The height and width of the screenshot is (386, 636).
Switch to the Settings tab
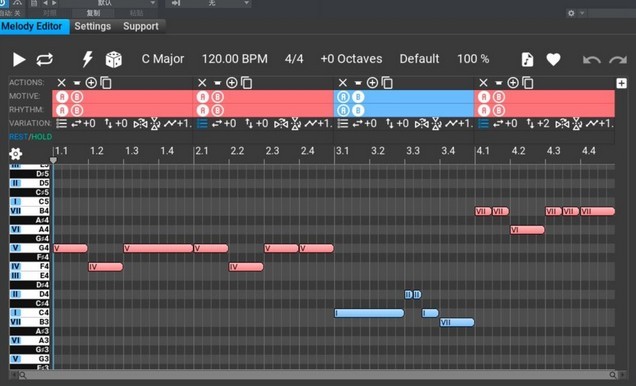92,26
